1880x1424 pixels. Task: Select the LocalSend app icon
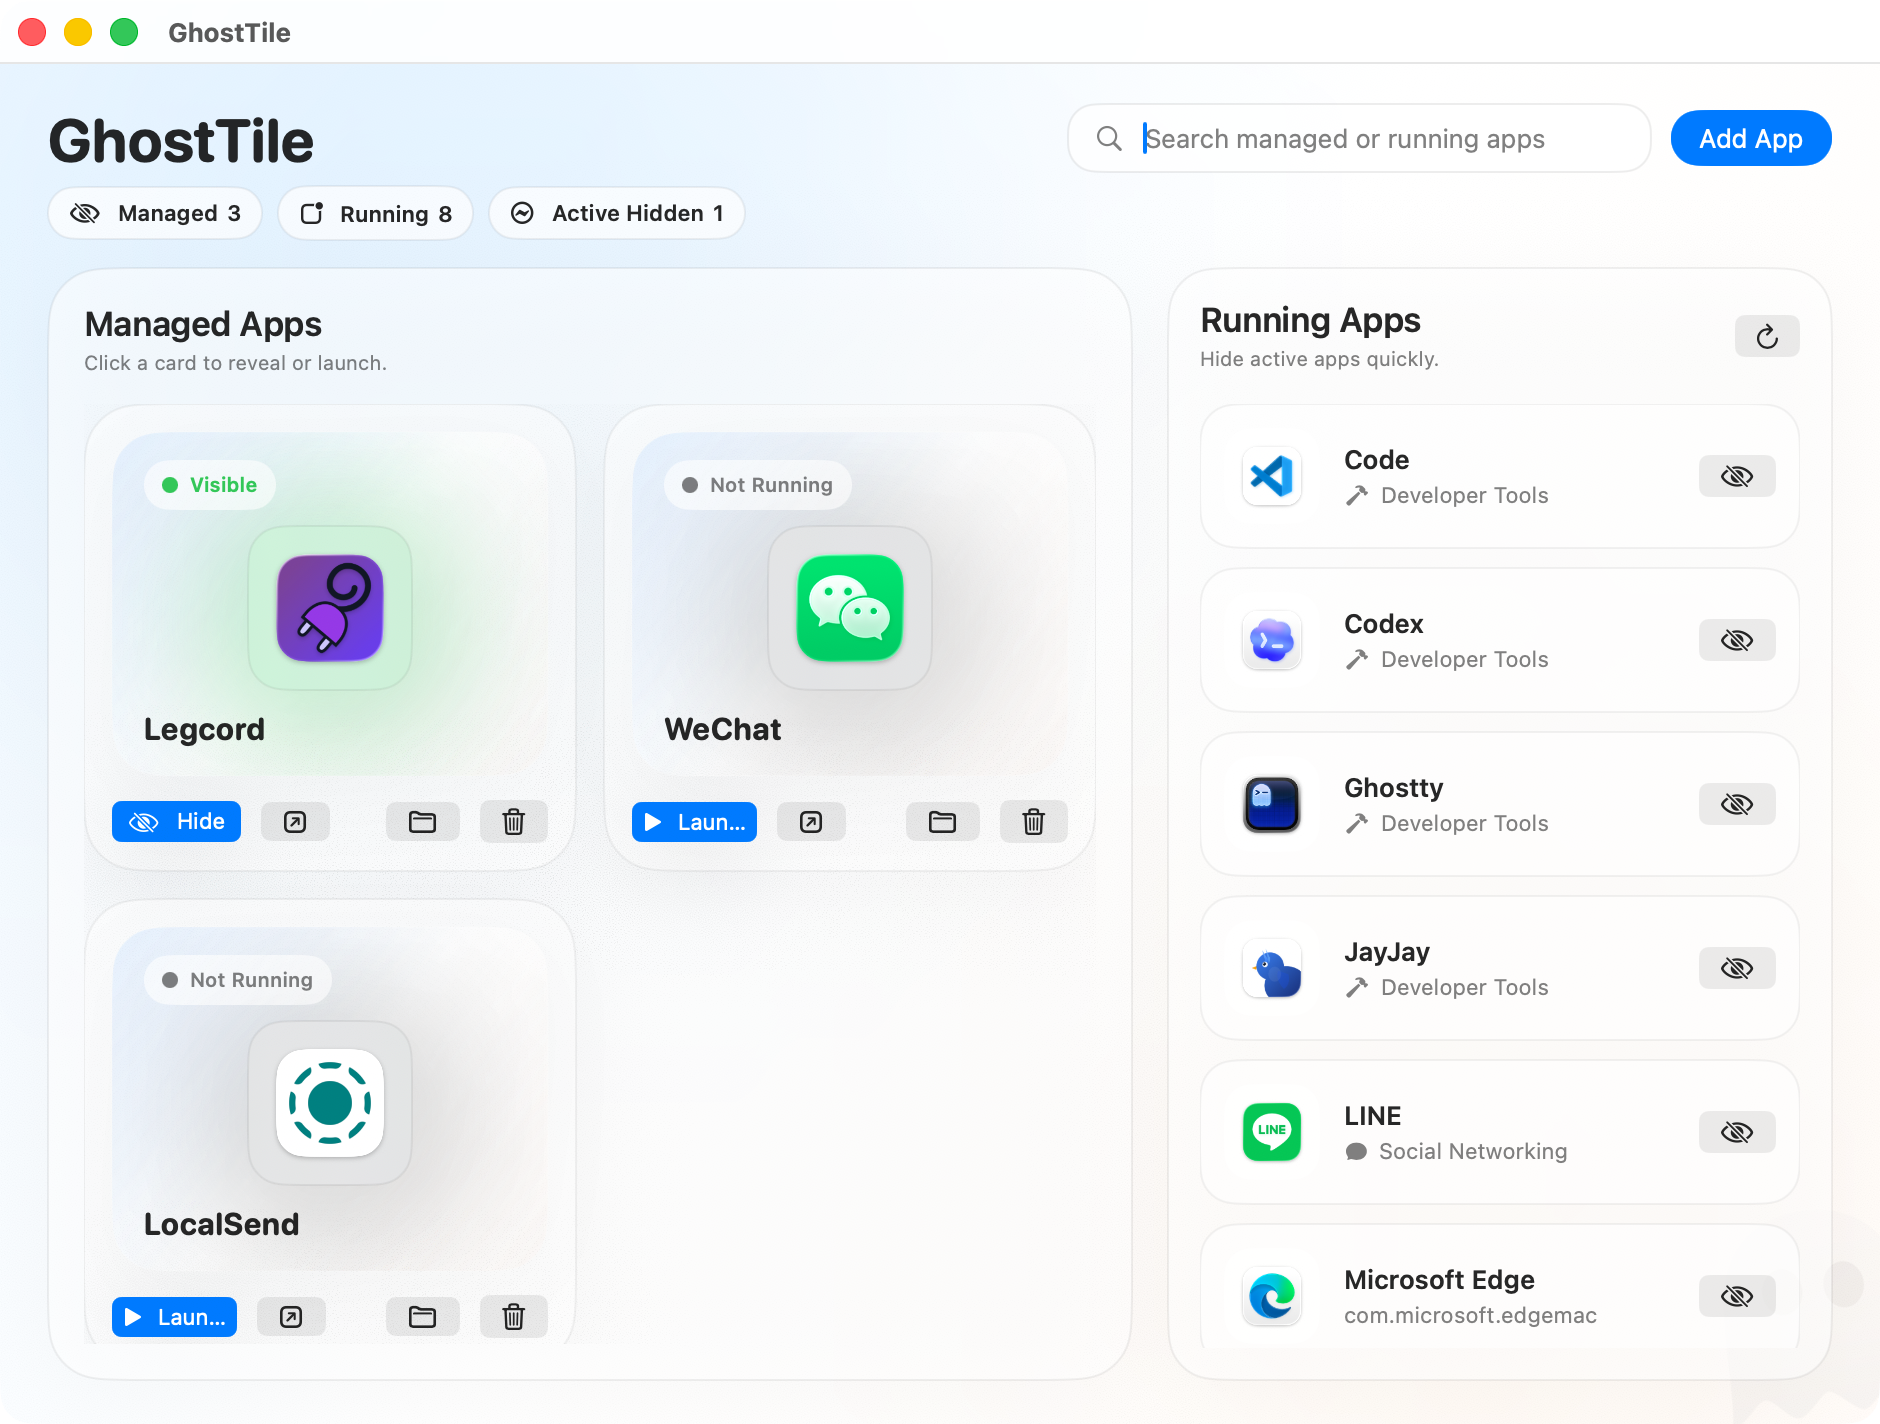[x=330, y=1103]
